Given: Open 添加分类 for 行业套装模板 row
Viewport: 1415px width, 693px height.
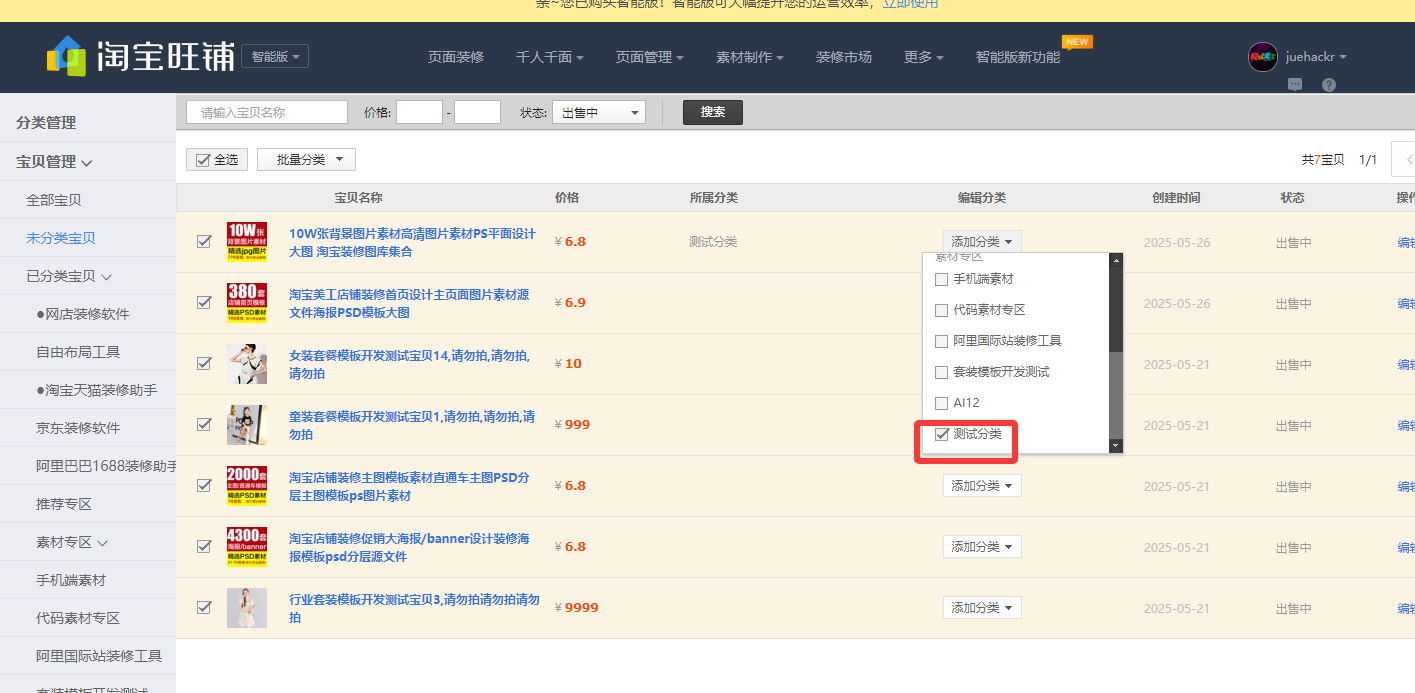Looking at the screenshot, I should [x=982, y=608].
